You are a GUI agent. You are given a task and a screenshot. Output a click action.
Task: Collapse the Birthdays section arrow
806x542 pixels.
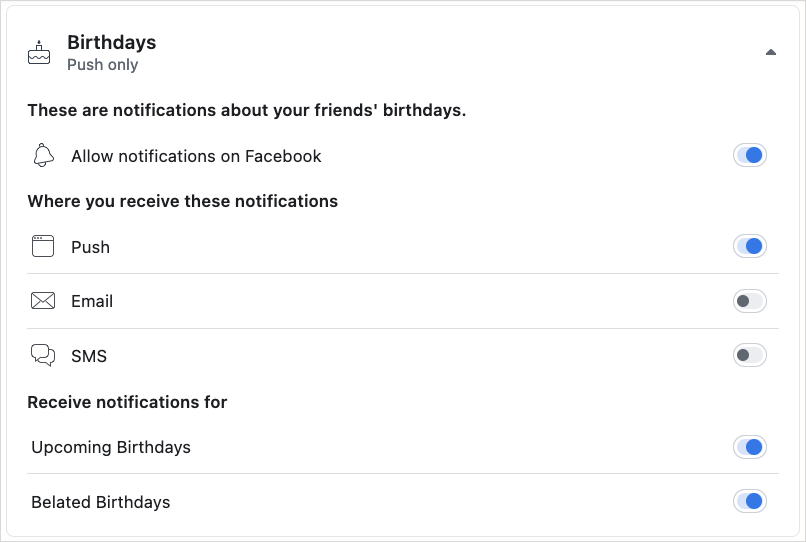tap(770, 52)
